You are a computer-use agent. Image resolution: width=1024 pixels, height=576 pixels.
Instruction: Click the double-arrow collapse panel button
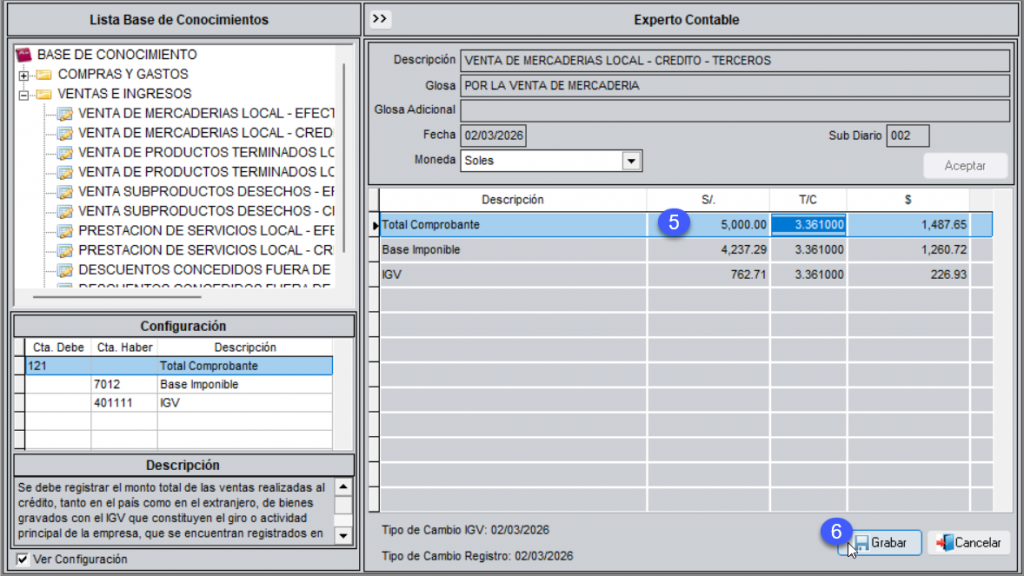(x=379, y=19)
